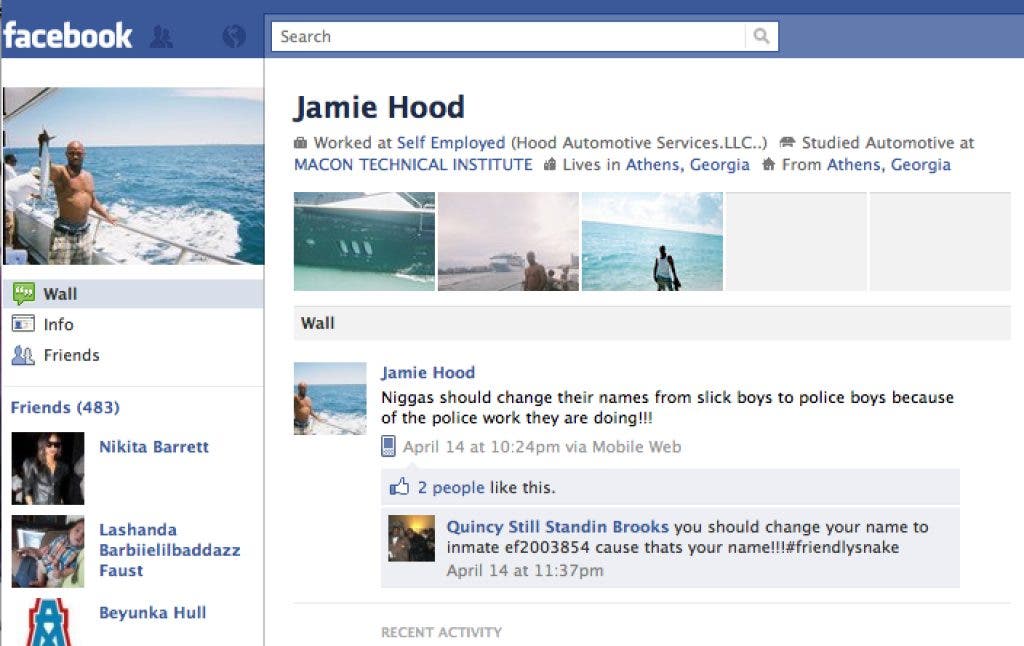Click the thumbs-up like icon
1024x646 pixels.
click(400, 487)
